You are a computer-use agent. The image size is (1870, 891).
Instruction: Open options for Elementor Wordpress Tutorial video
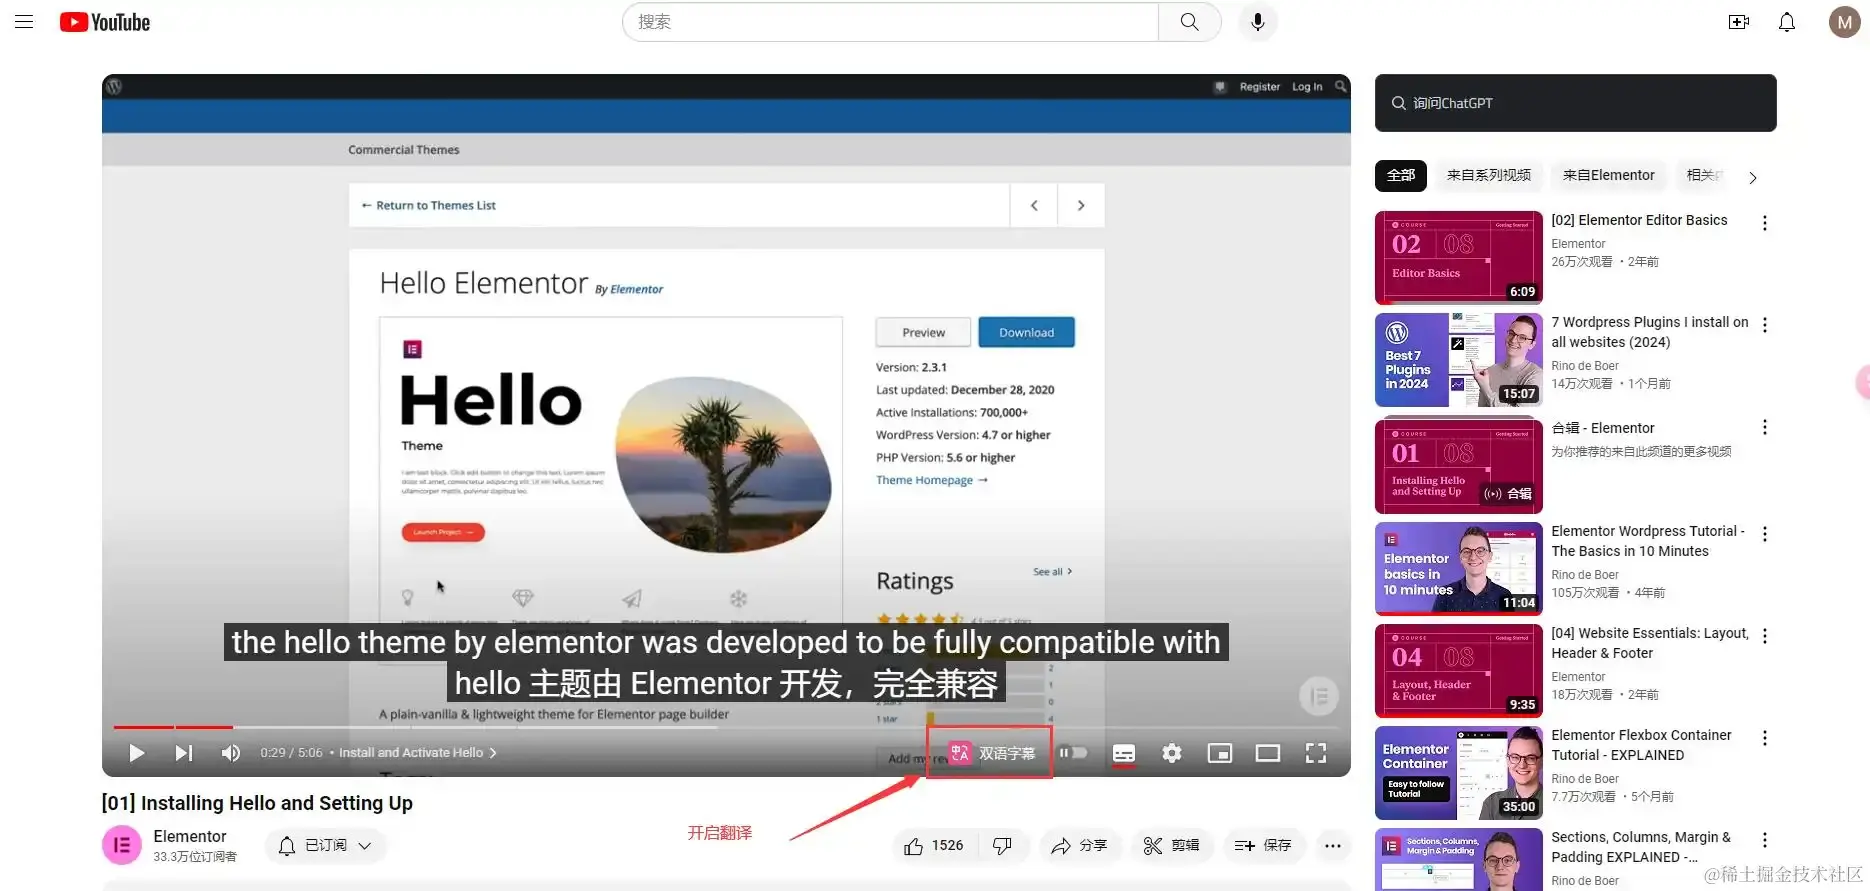1765,534
